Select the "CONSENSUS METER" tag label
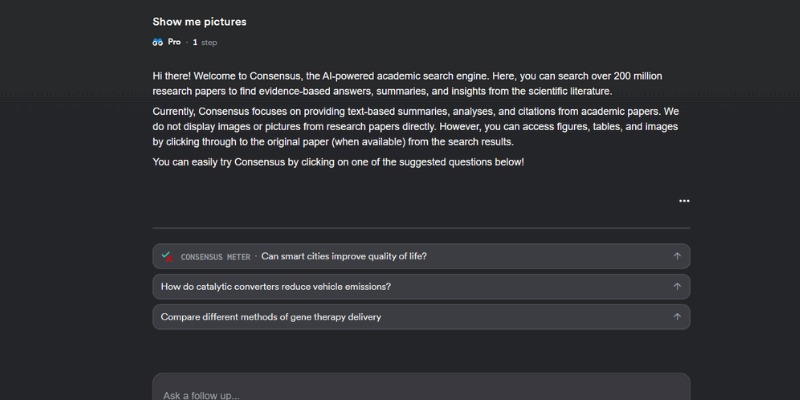800x400 pixels. click(x=215, y=257)
